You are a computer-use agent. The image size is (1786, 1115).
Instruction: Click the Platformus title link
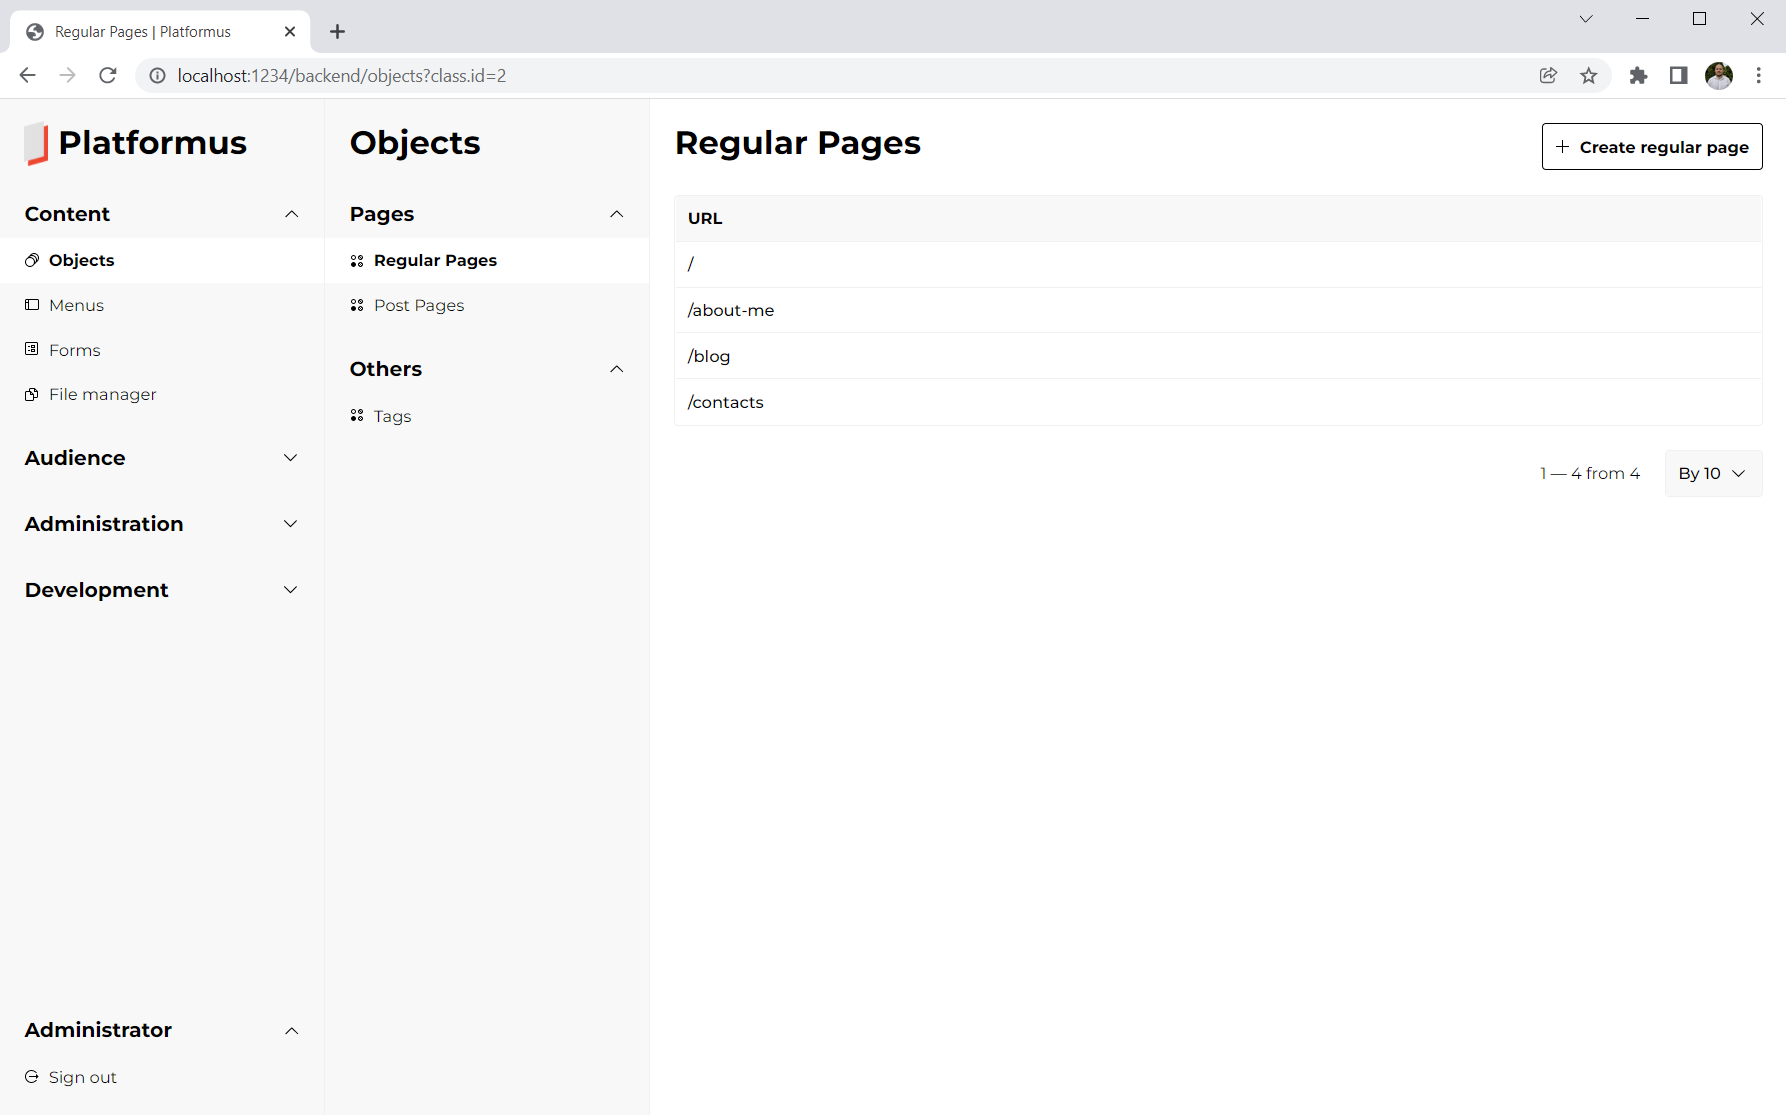(152, 143)
